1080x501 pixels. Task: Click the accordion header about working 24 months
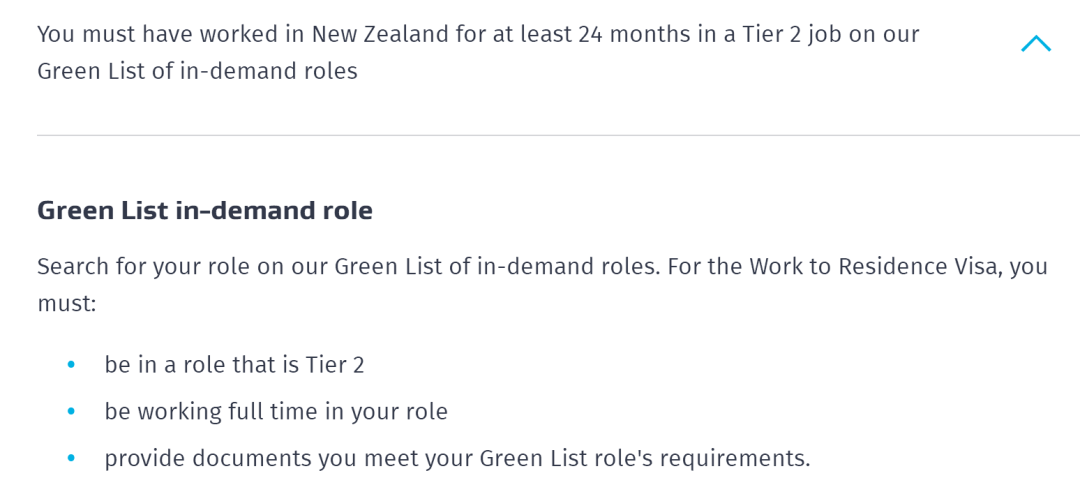478,52
